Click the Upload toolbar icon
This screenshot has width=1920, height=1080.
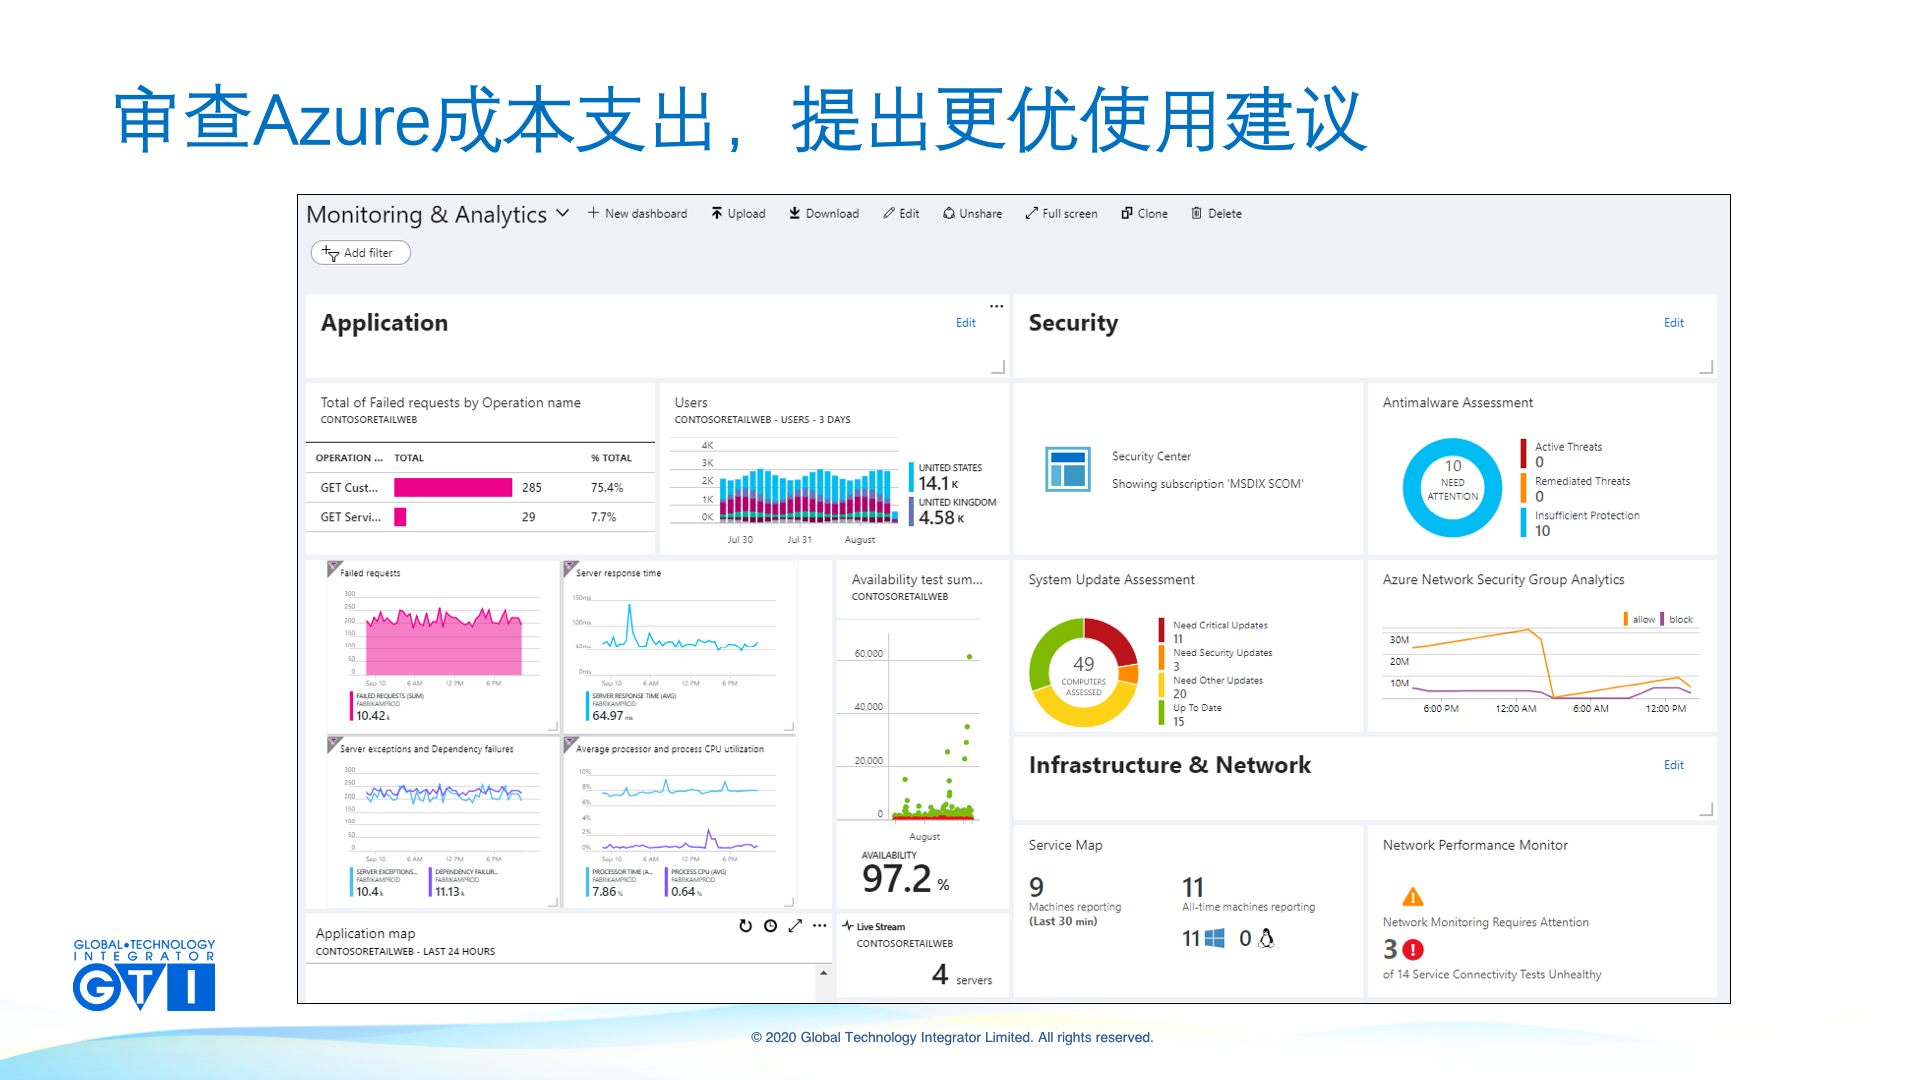(x=717, y=213)
